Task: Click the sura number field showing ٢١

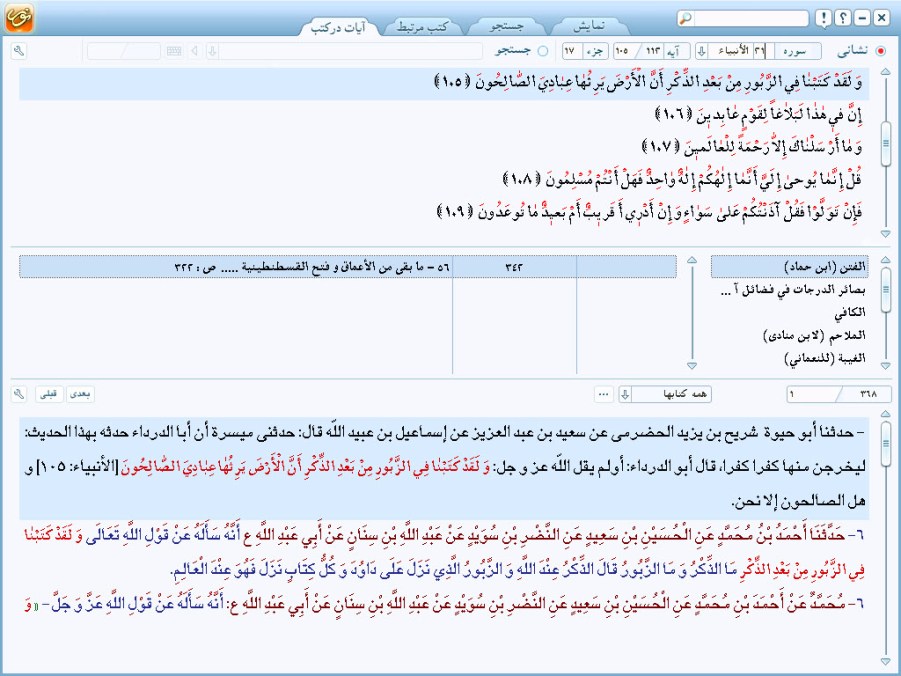Action: (760, 51)
